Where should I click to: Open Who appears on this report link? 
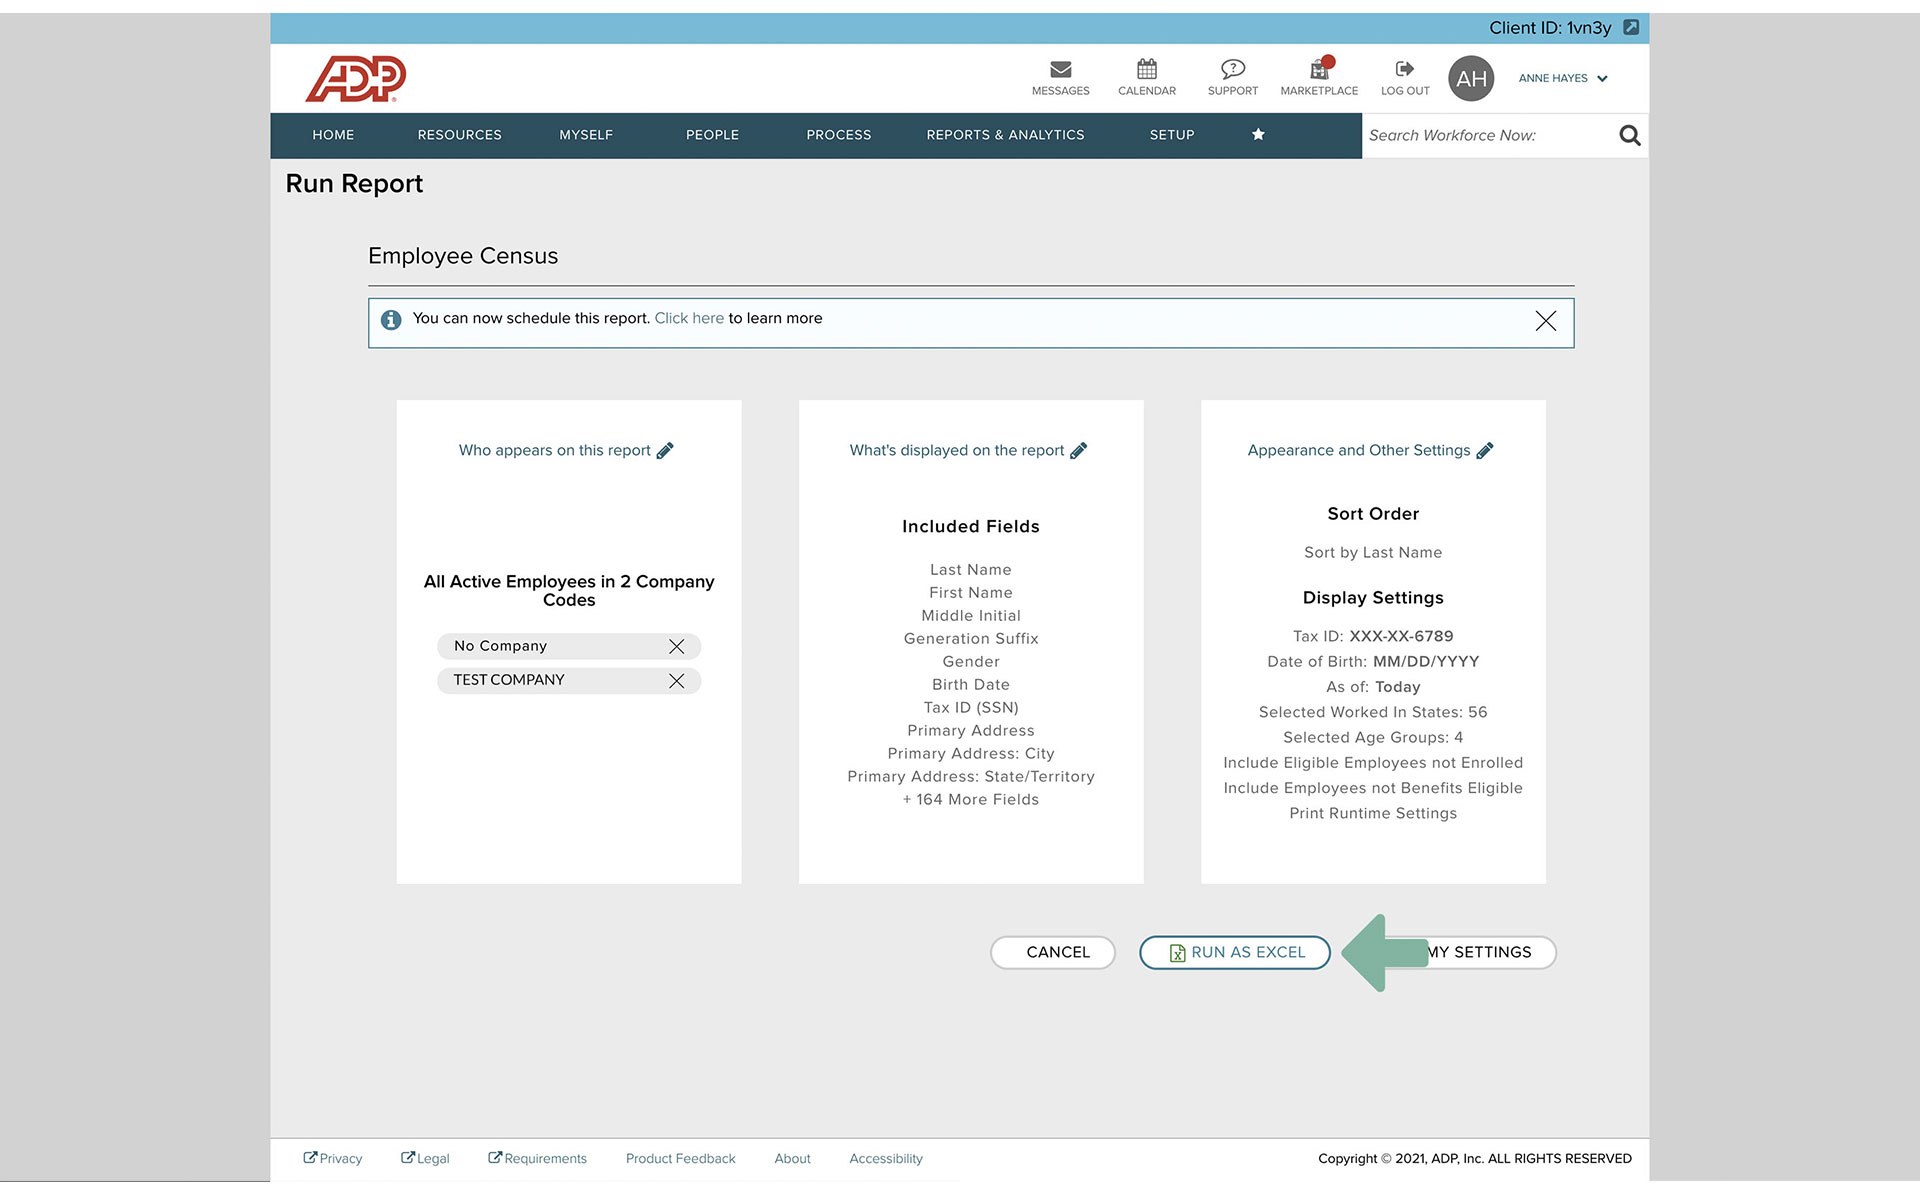tap(554, 450)
